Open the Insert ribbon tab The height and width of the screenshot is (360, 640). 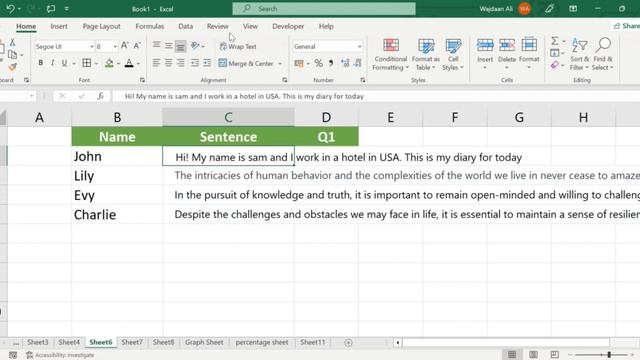coord(59,26)
